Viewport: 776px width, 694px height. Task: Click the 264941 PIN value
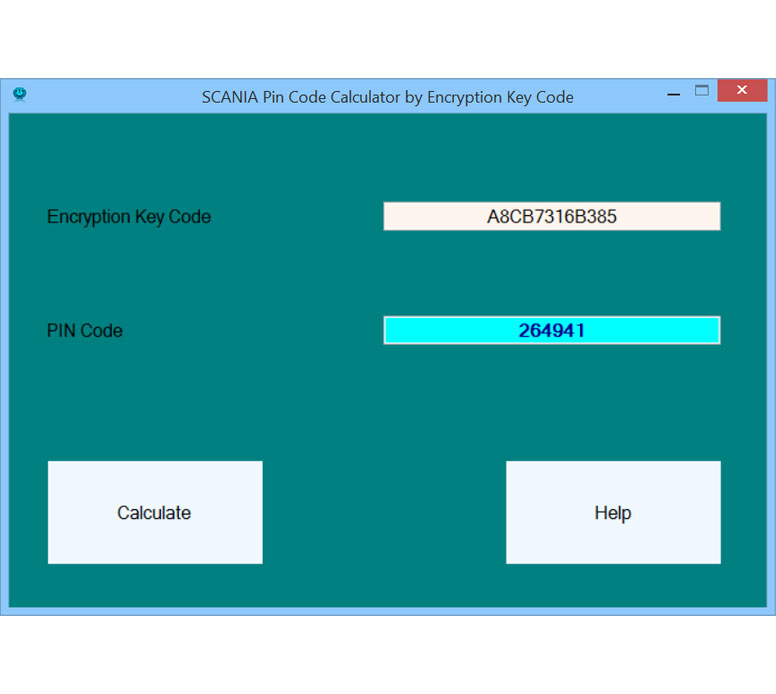coord(551,331)
